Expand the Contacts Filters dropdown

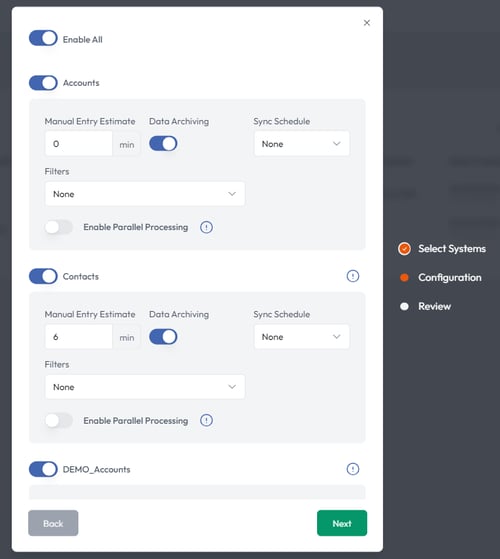coord(145,387)
